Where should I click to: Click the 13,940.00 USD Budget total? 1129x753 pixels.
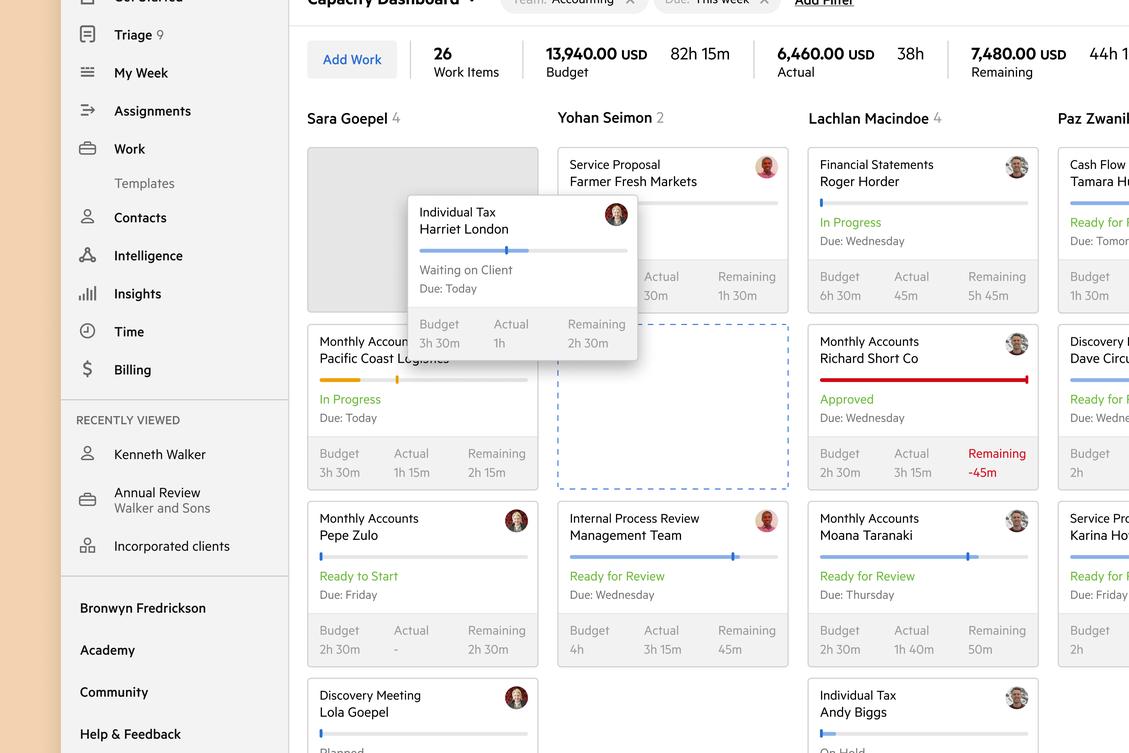(596, 63)
